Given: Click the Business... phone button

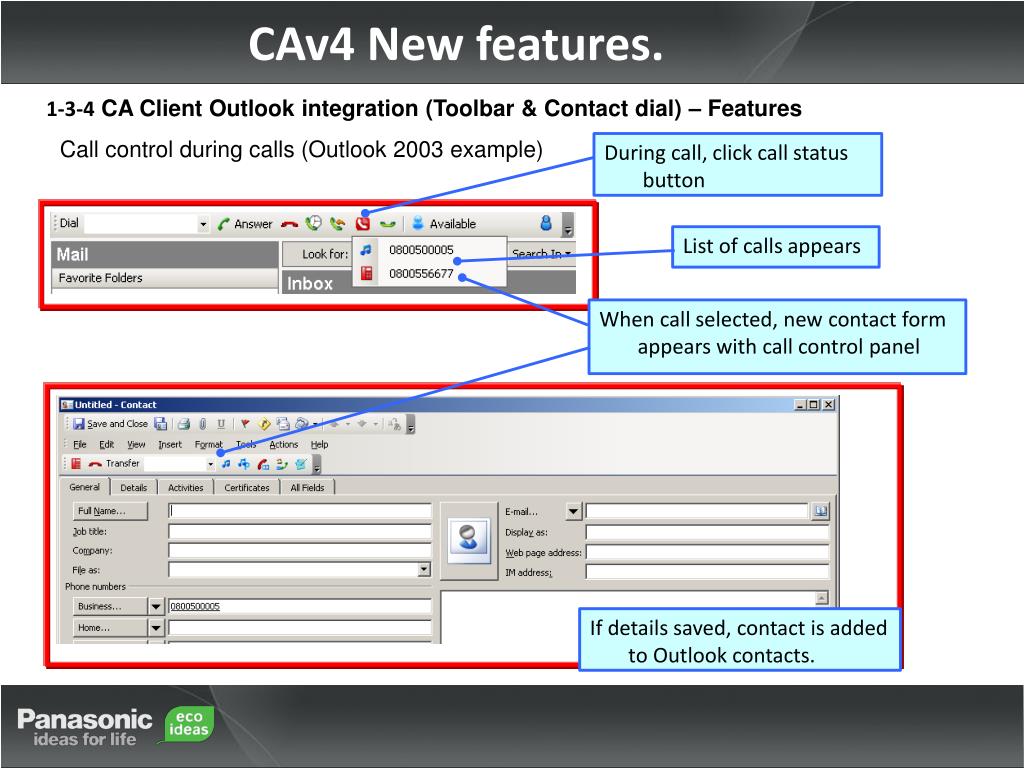Looking at the screenshot, I should 110,607.
